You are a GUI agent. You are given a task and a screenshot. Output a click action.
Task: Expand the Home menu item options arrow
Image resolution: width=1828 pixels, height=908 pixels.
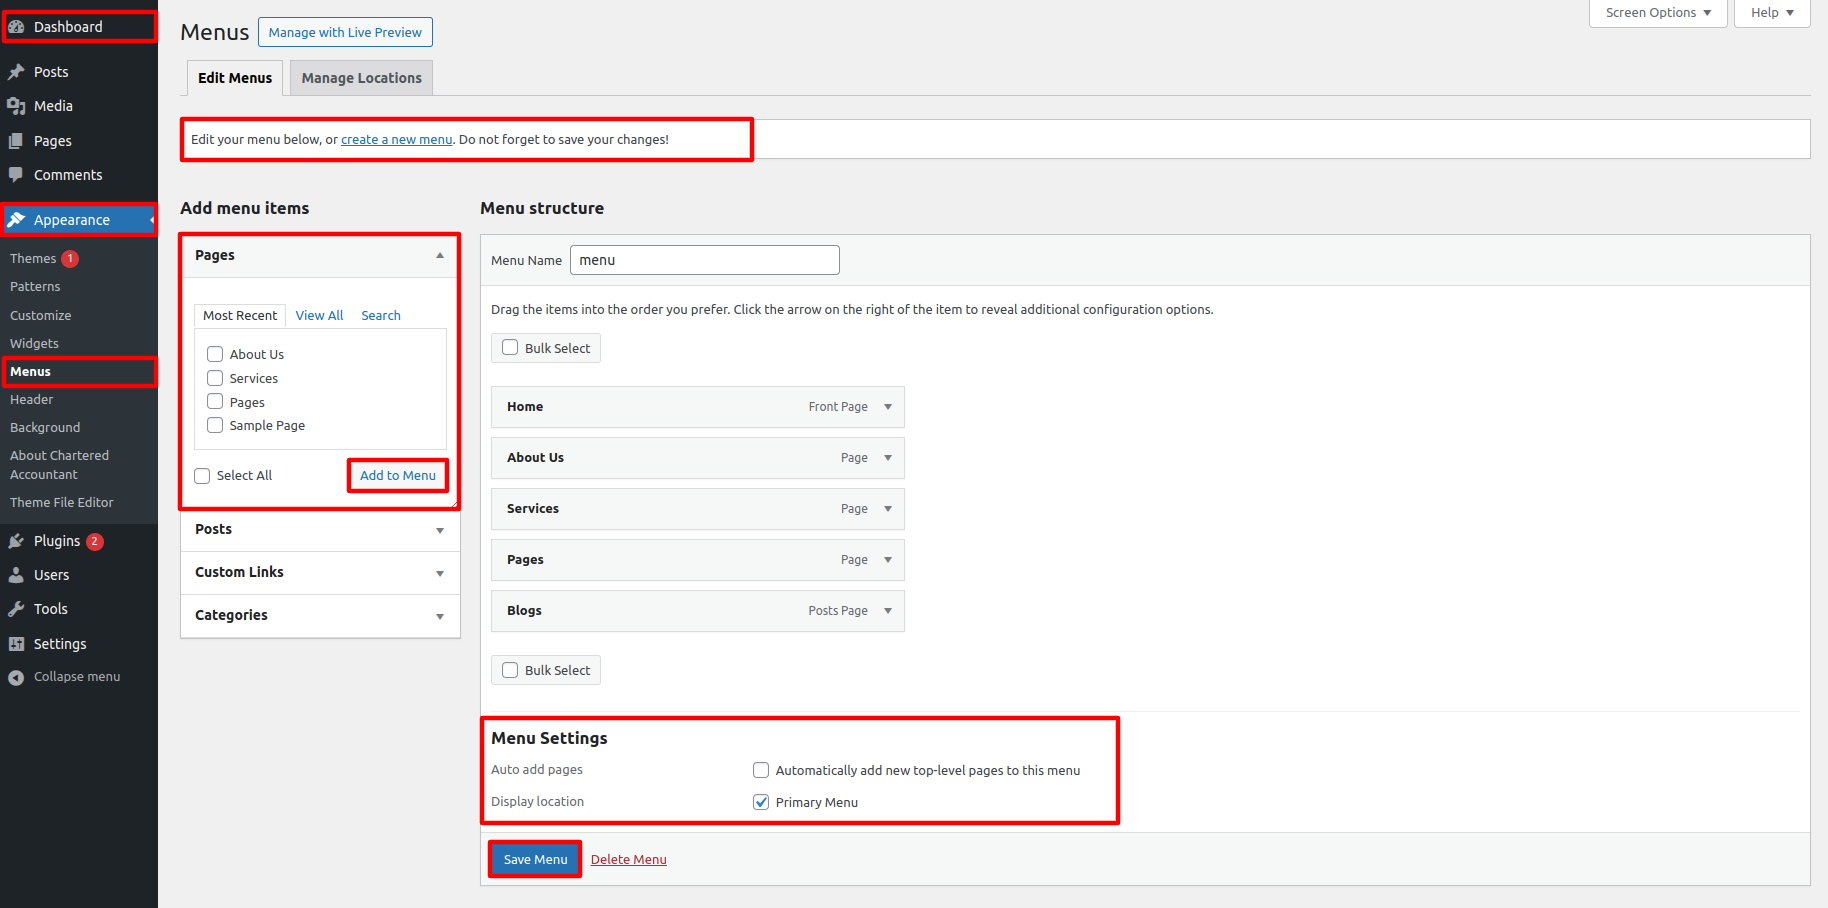[888, 407]
